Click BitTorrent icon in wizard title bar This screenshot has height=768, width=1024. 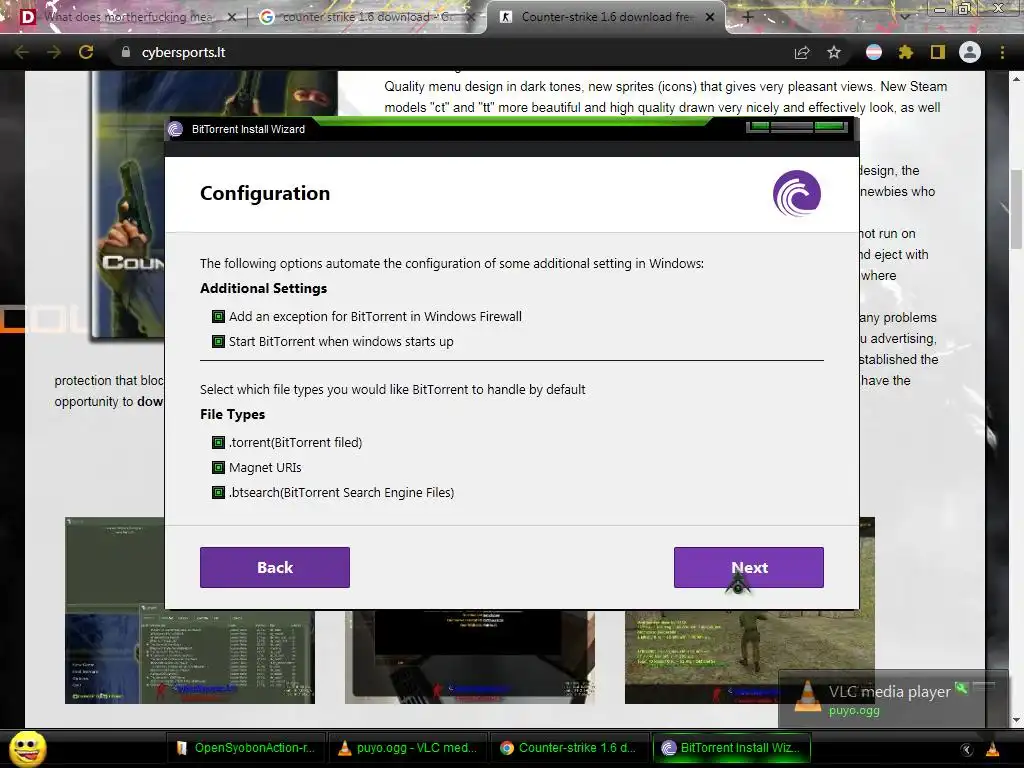point(175,129)
